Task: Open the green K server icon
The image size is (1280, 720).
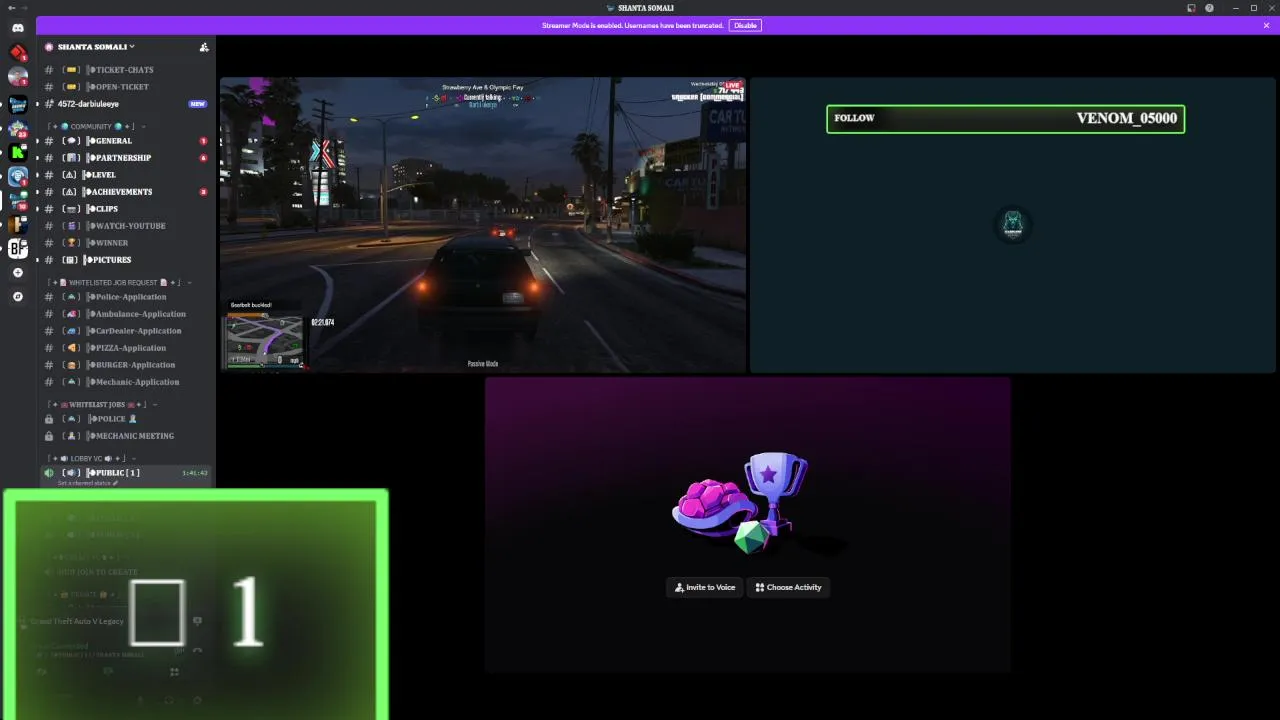Action: point(18,152)
